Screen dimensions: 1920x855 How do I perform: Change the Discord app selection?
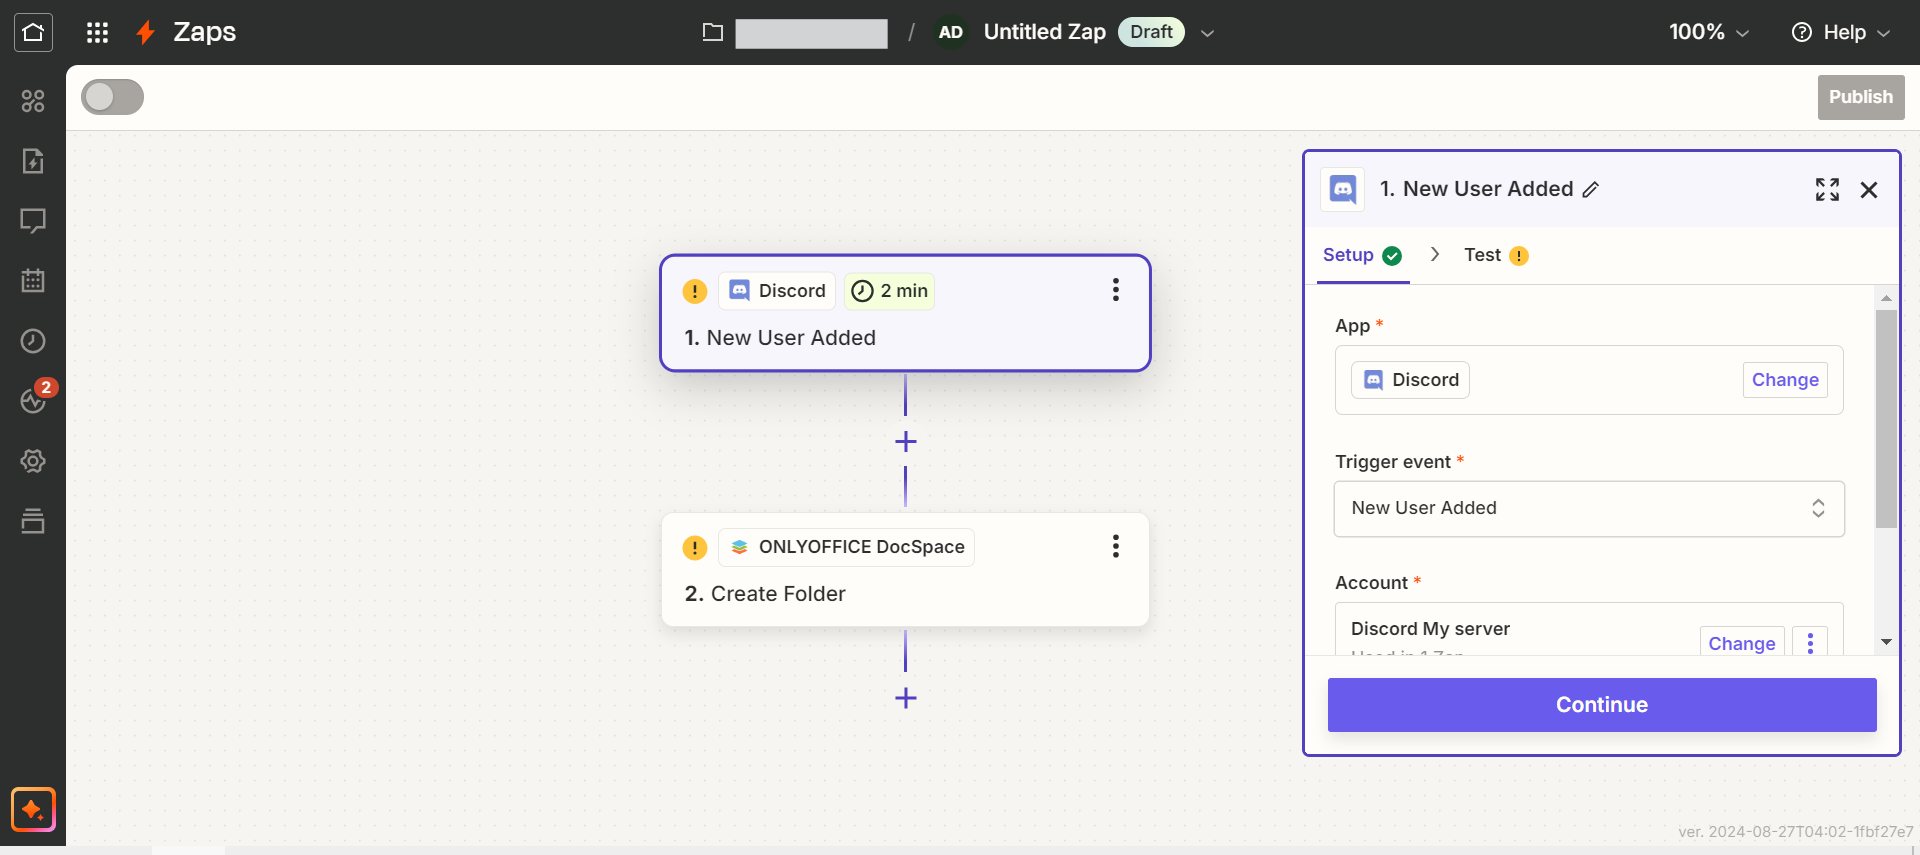pyautogui.click(x=1785, y=380)
